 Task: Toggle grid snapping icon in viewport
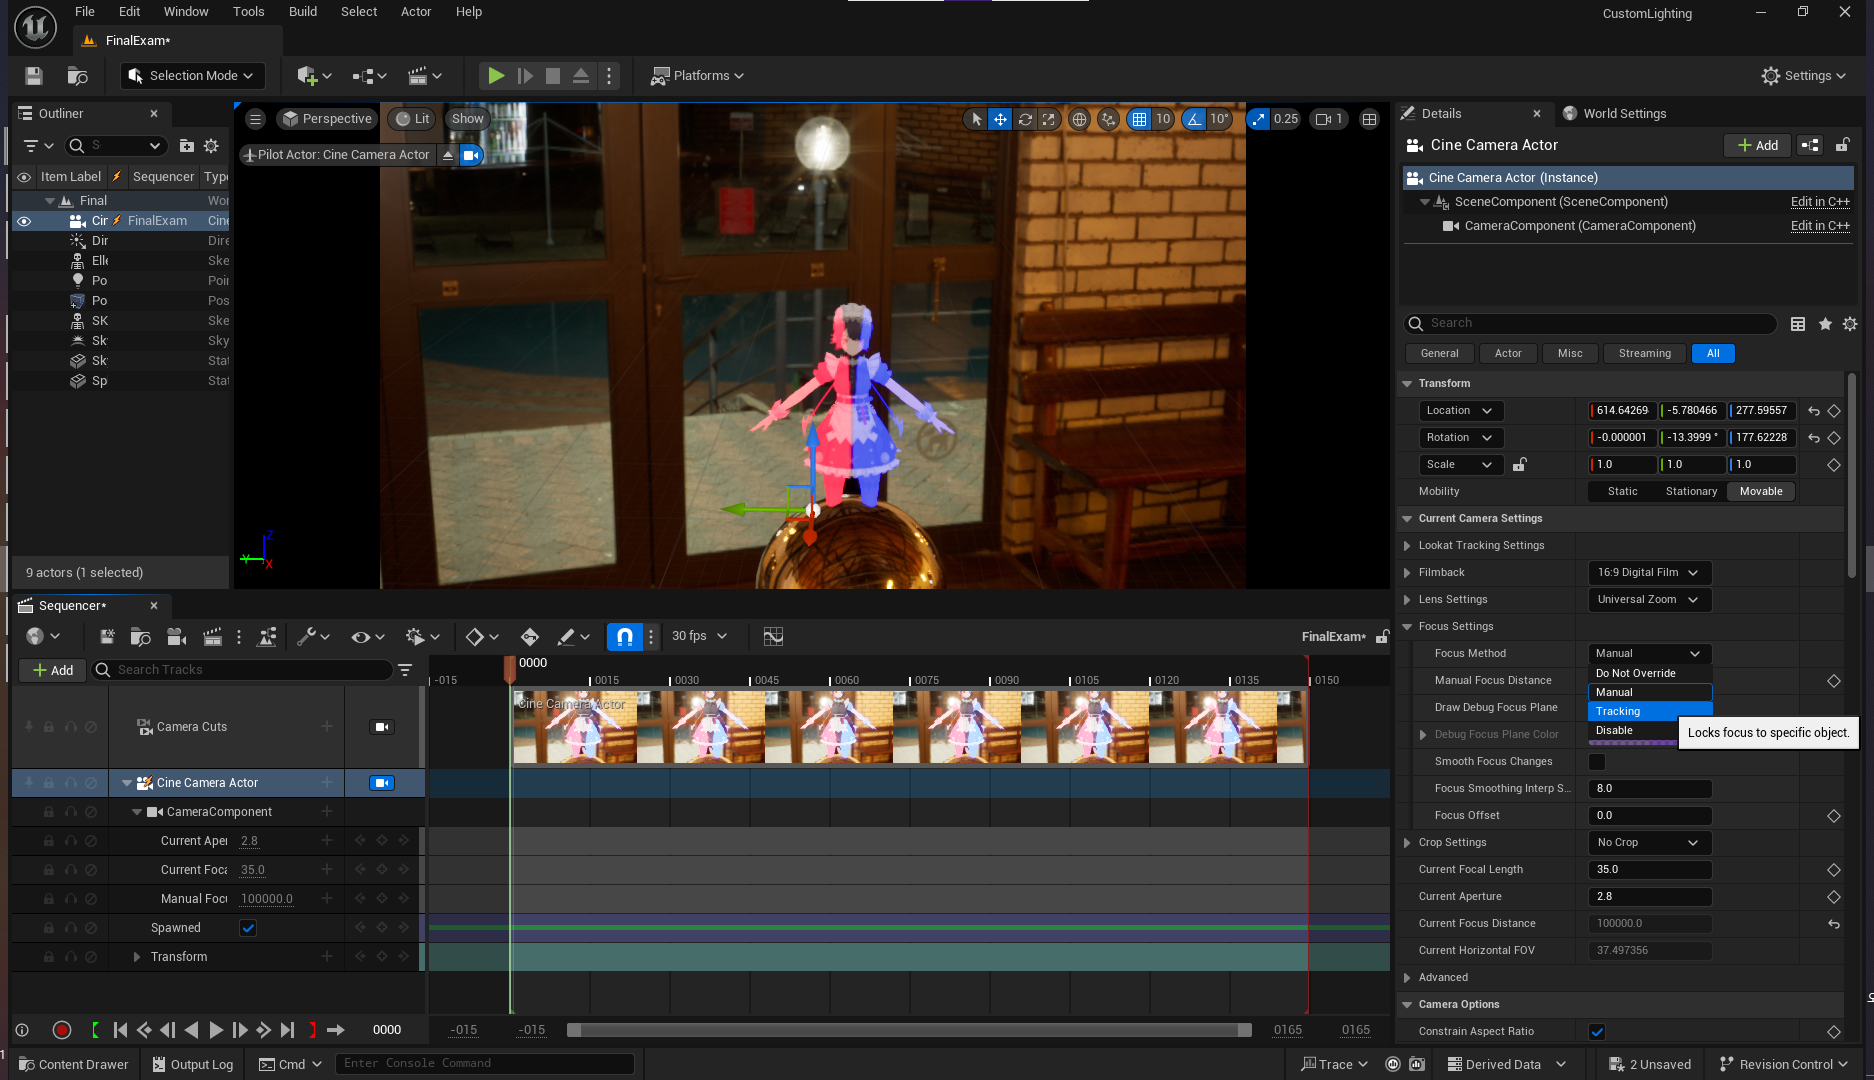point(1139,119)
